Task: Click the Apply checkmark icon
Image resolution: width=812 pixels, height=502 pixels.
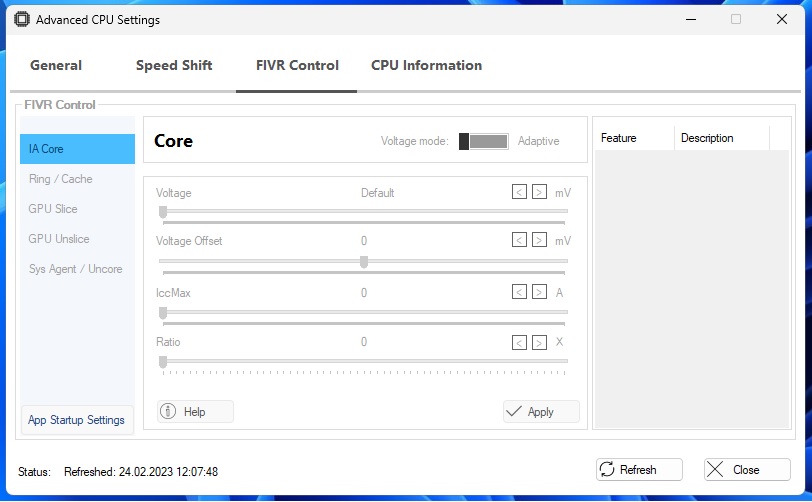Action: (514, 411)
